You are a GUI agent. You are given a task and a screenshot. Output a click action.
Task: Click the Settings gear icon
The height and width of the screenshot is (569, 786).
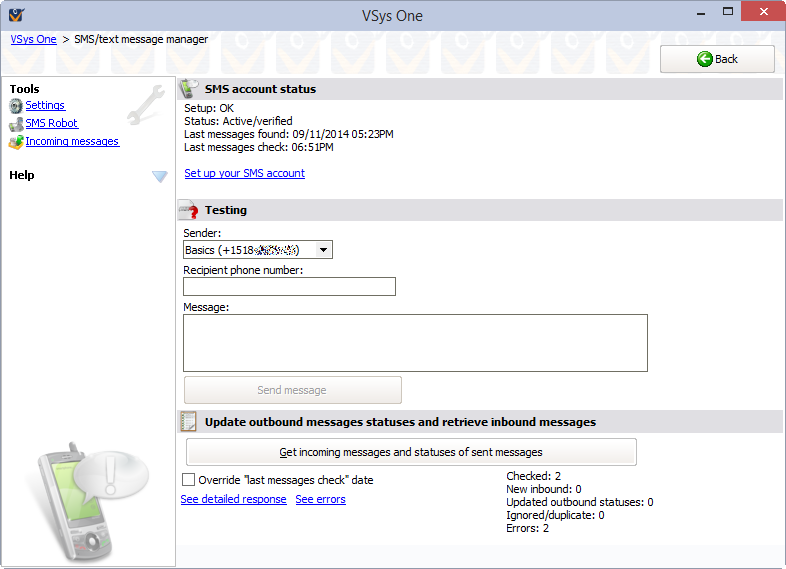[x=16, y=106]
